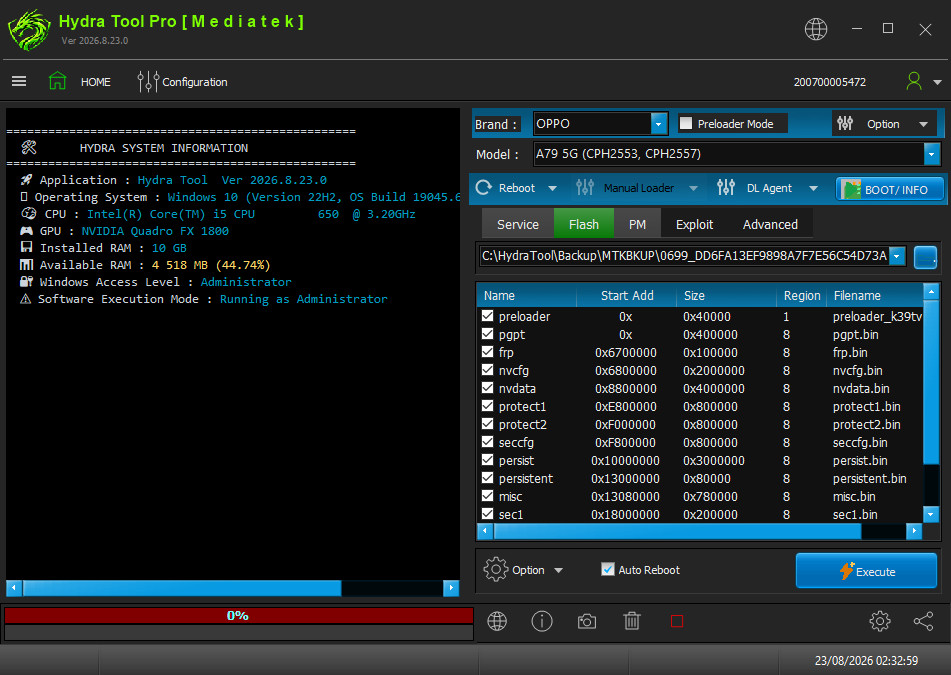Expand the bottom Option dropdown arrow
The width and height of the screenshot is (951, 675).
tap(559, 570)
